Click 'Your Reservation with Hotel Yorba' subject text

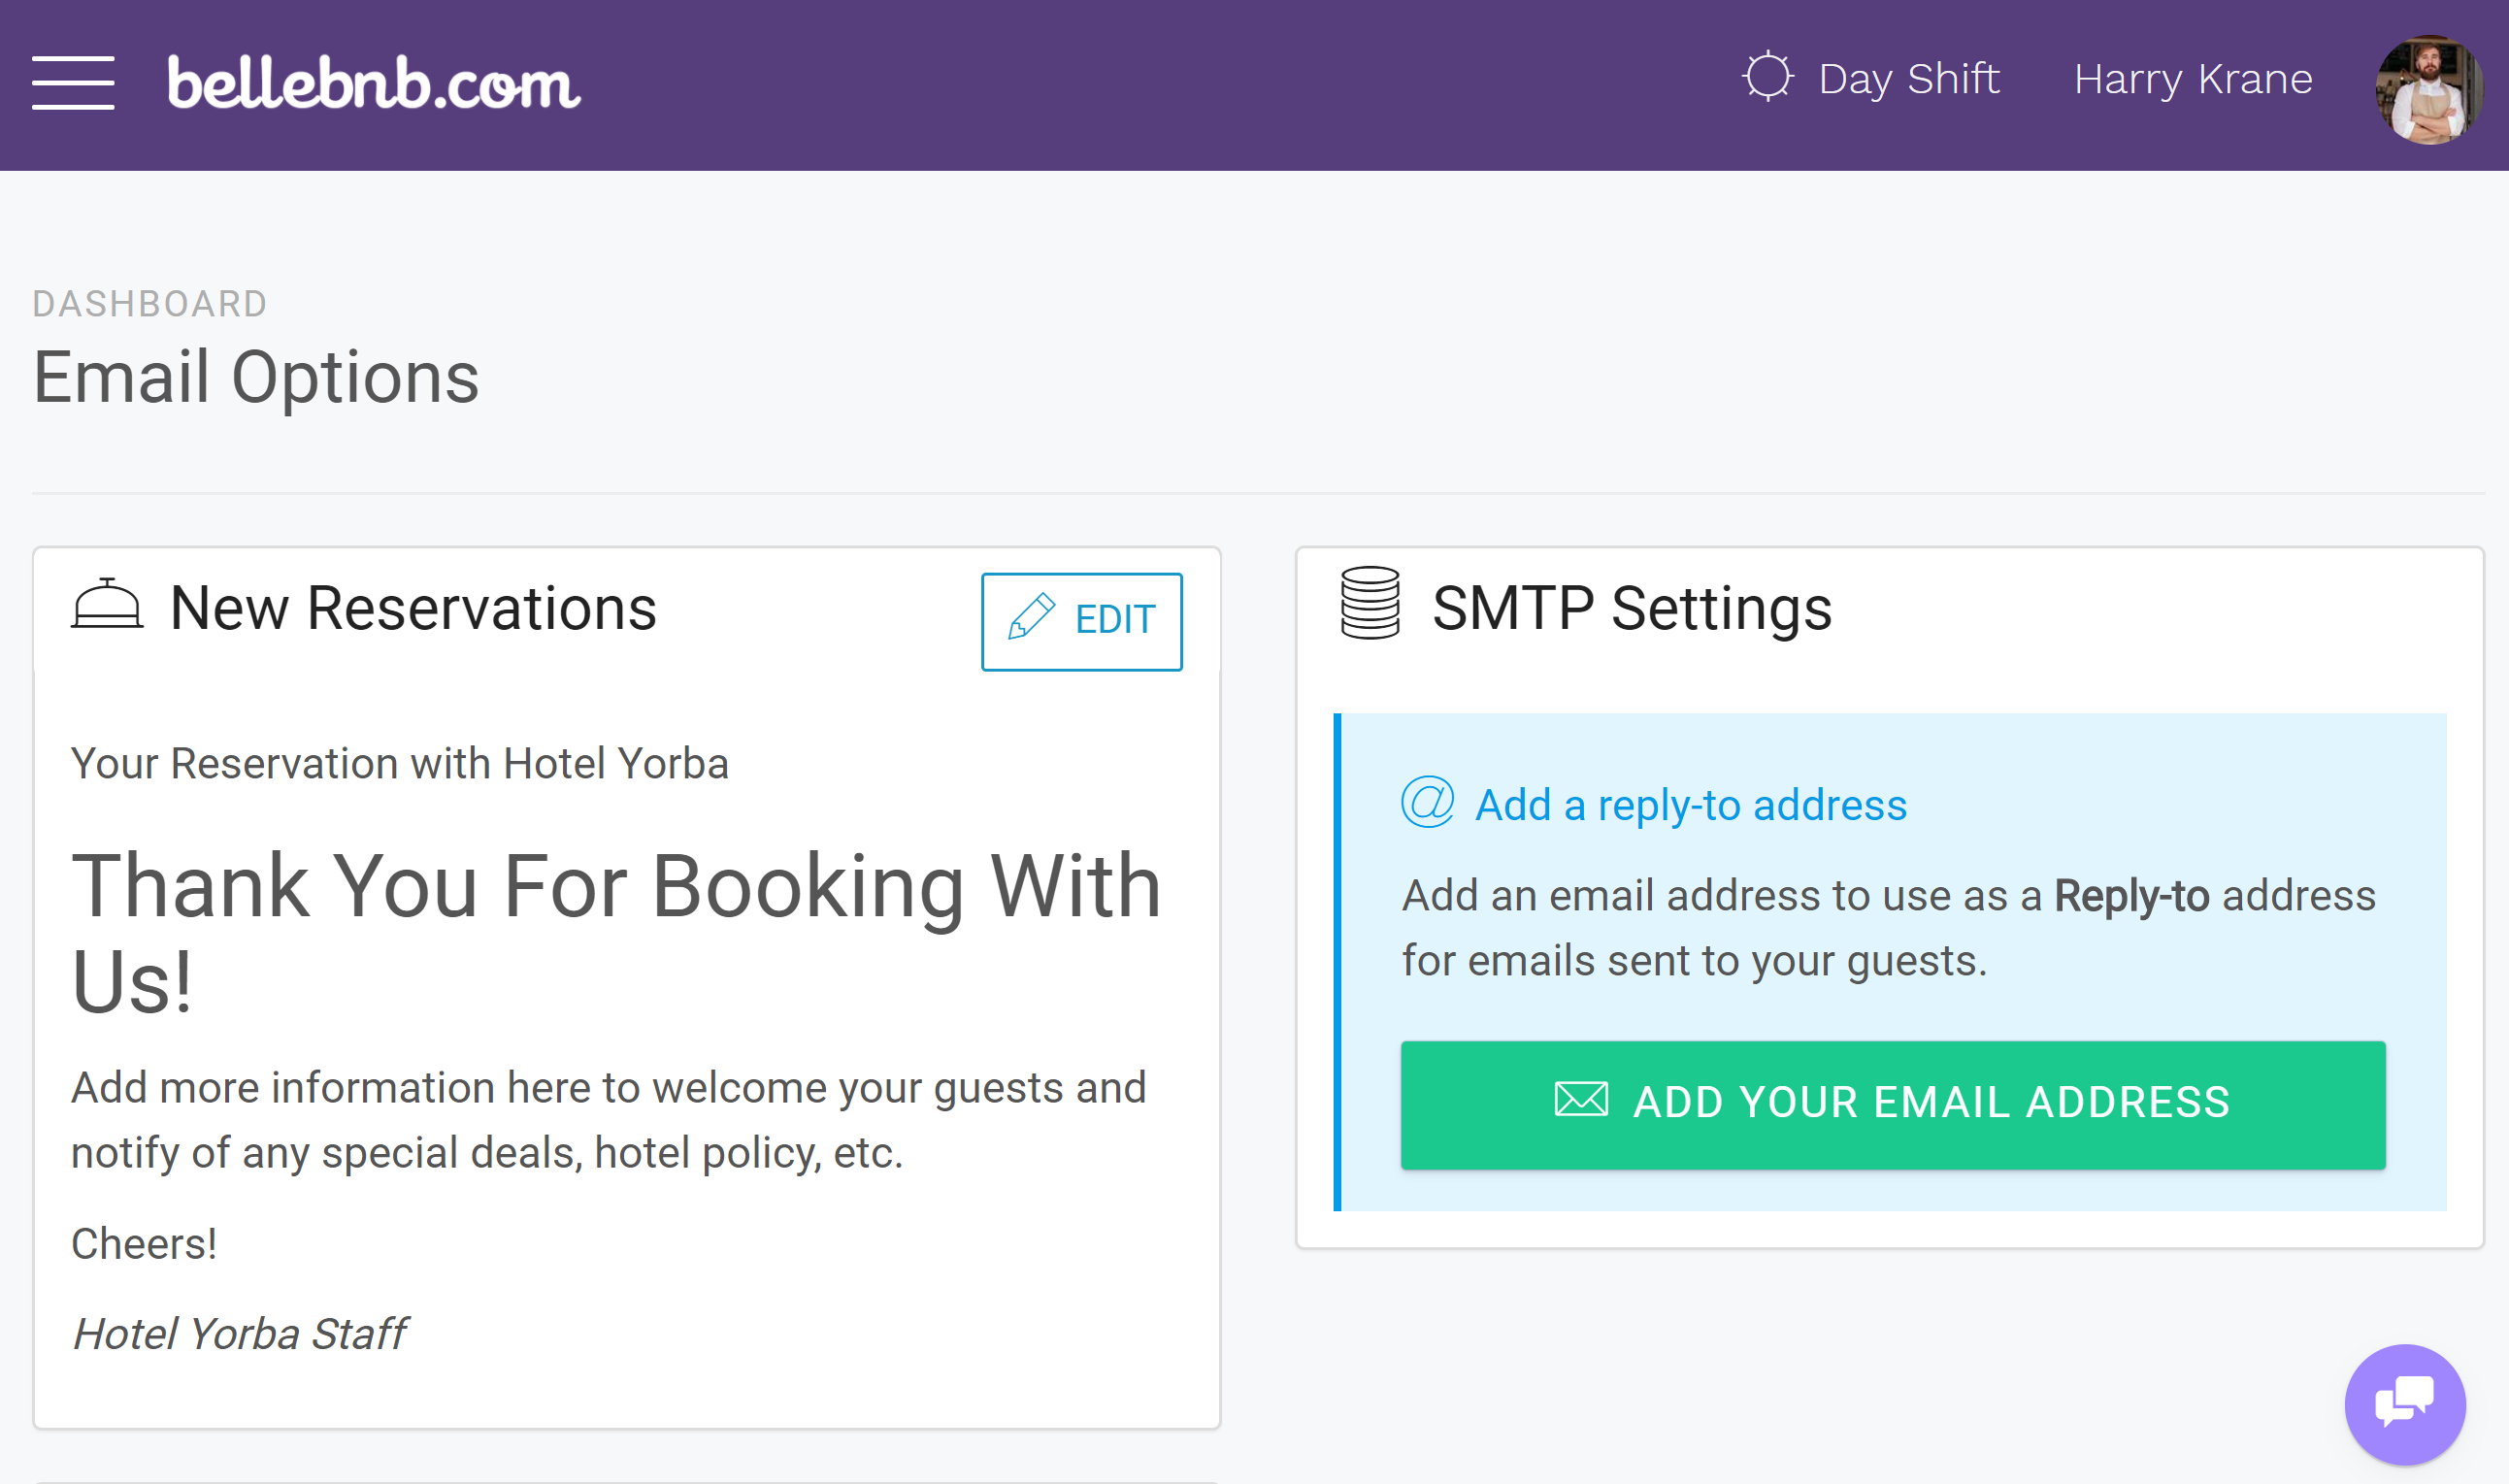coord(400,764)
